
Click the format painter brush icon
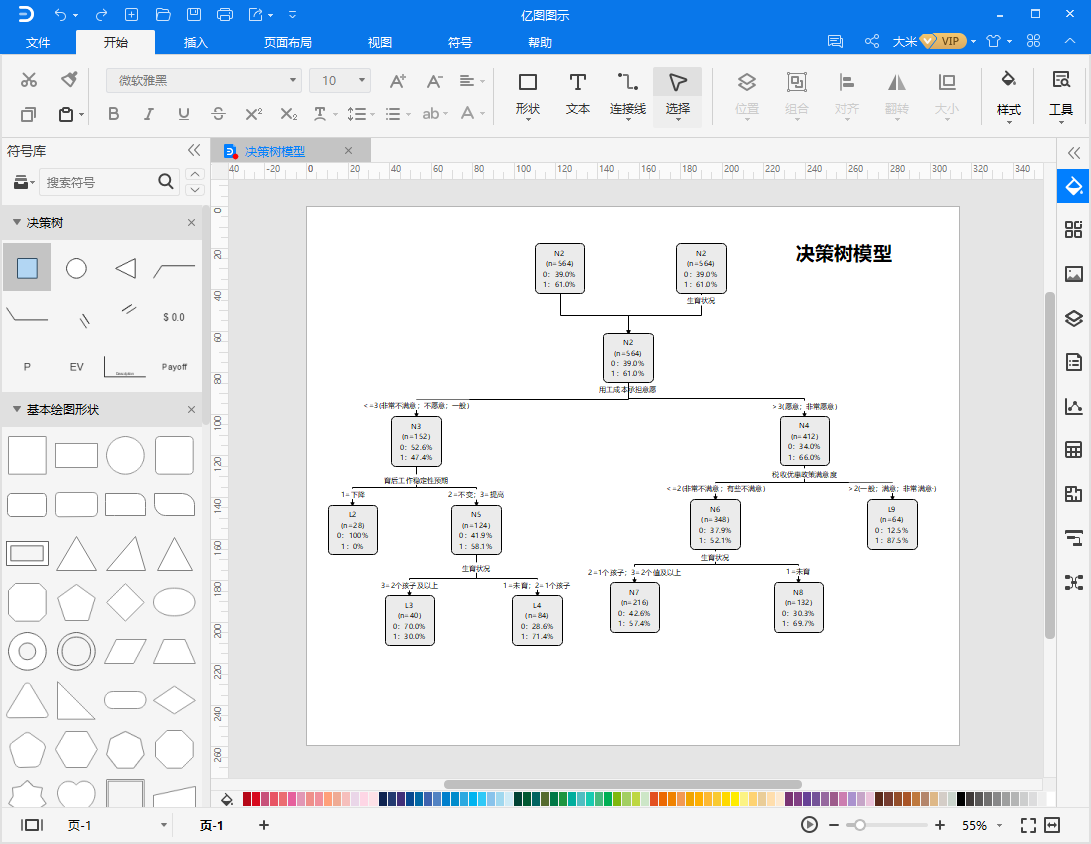[x=68, y=79]
